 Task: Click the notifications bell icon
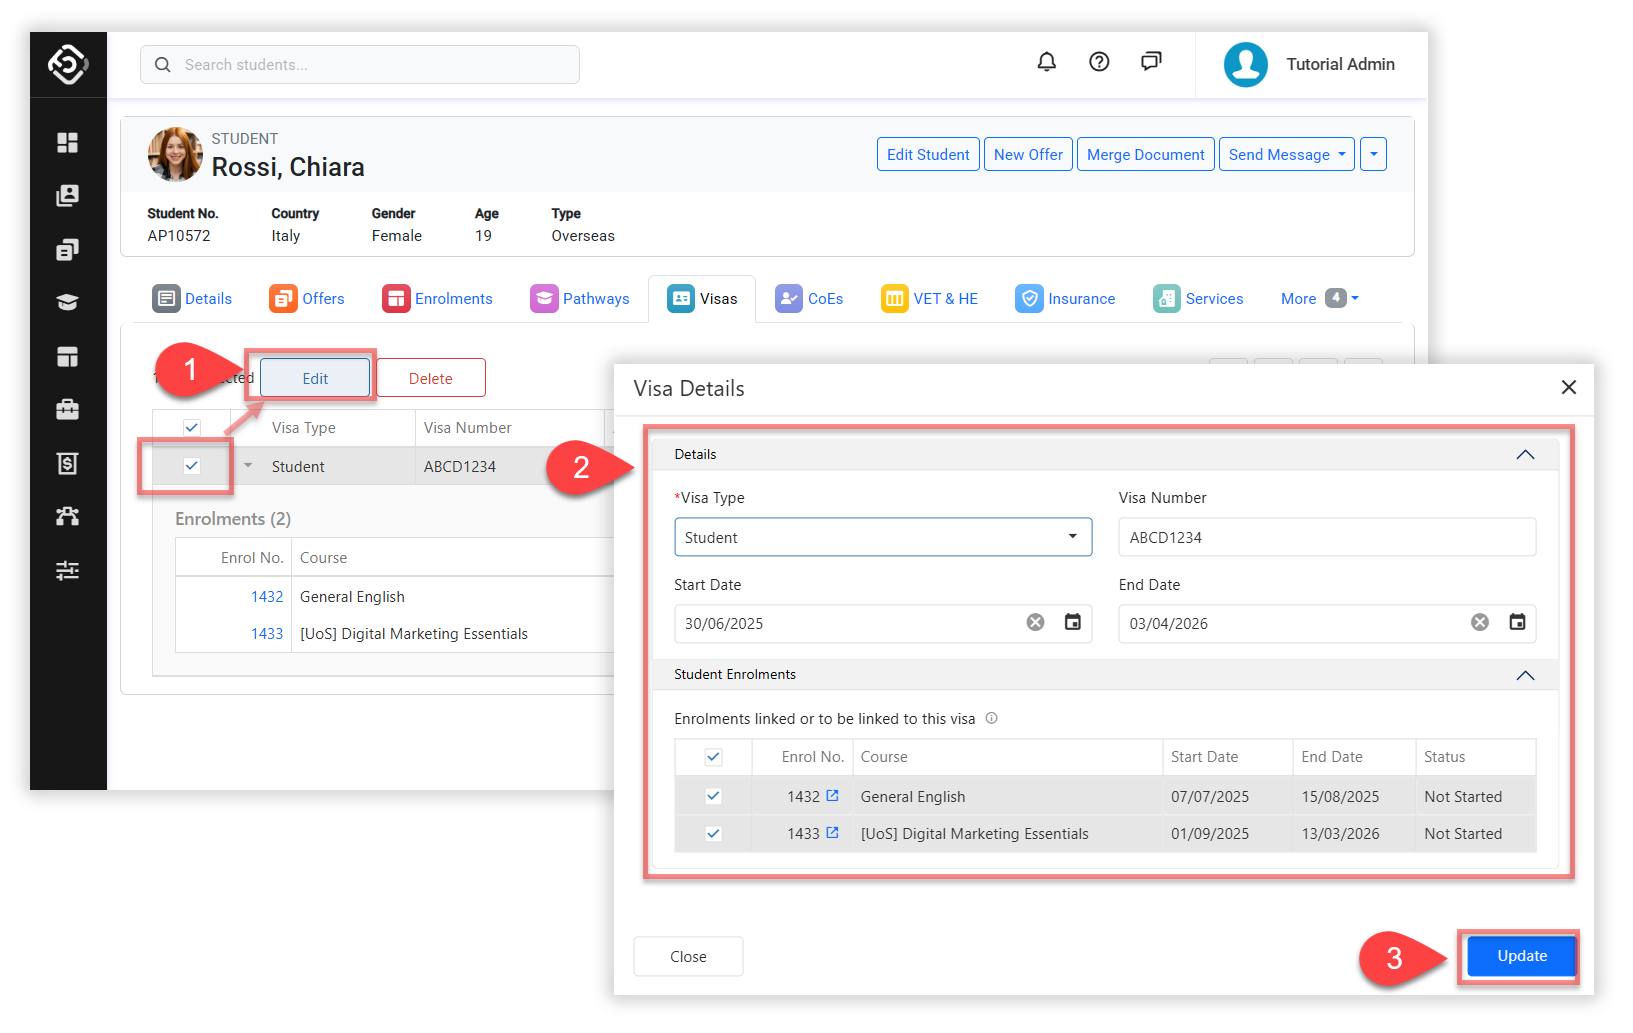point(1046,62)
